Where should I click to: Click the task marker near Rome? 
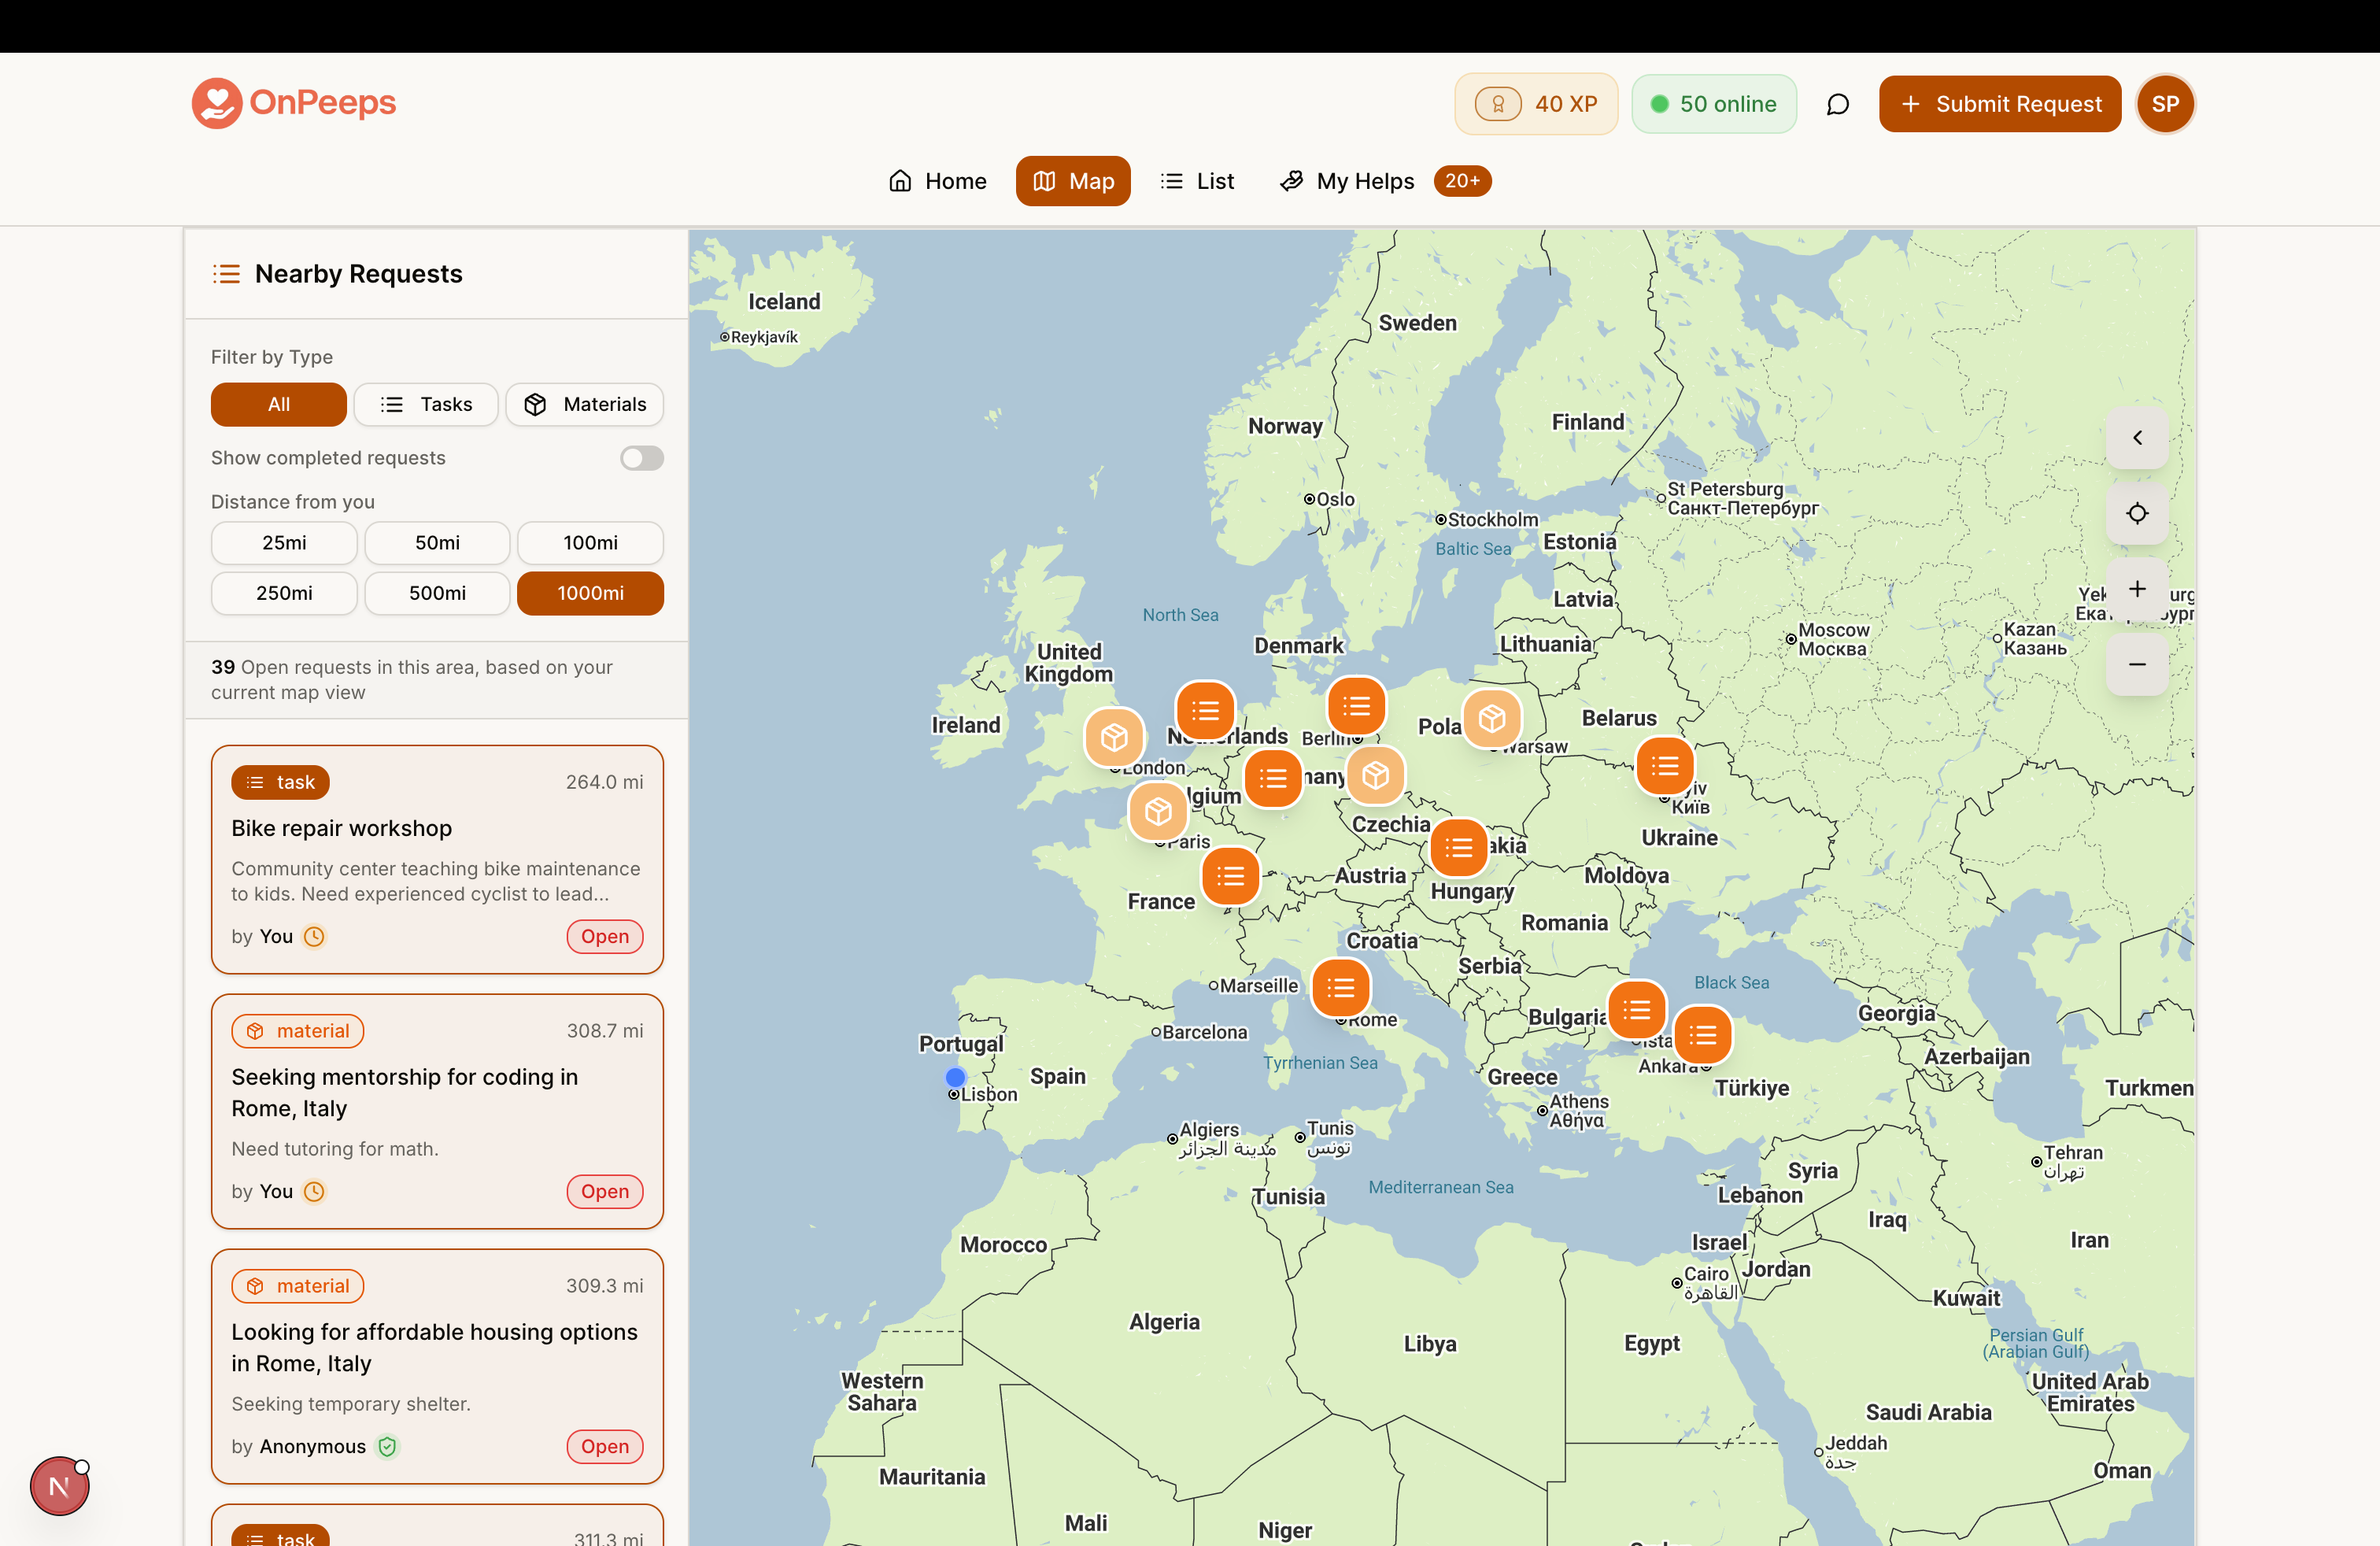pyautogui.click(x=1340, y=988)
